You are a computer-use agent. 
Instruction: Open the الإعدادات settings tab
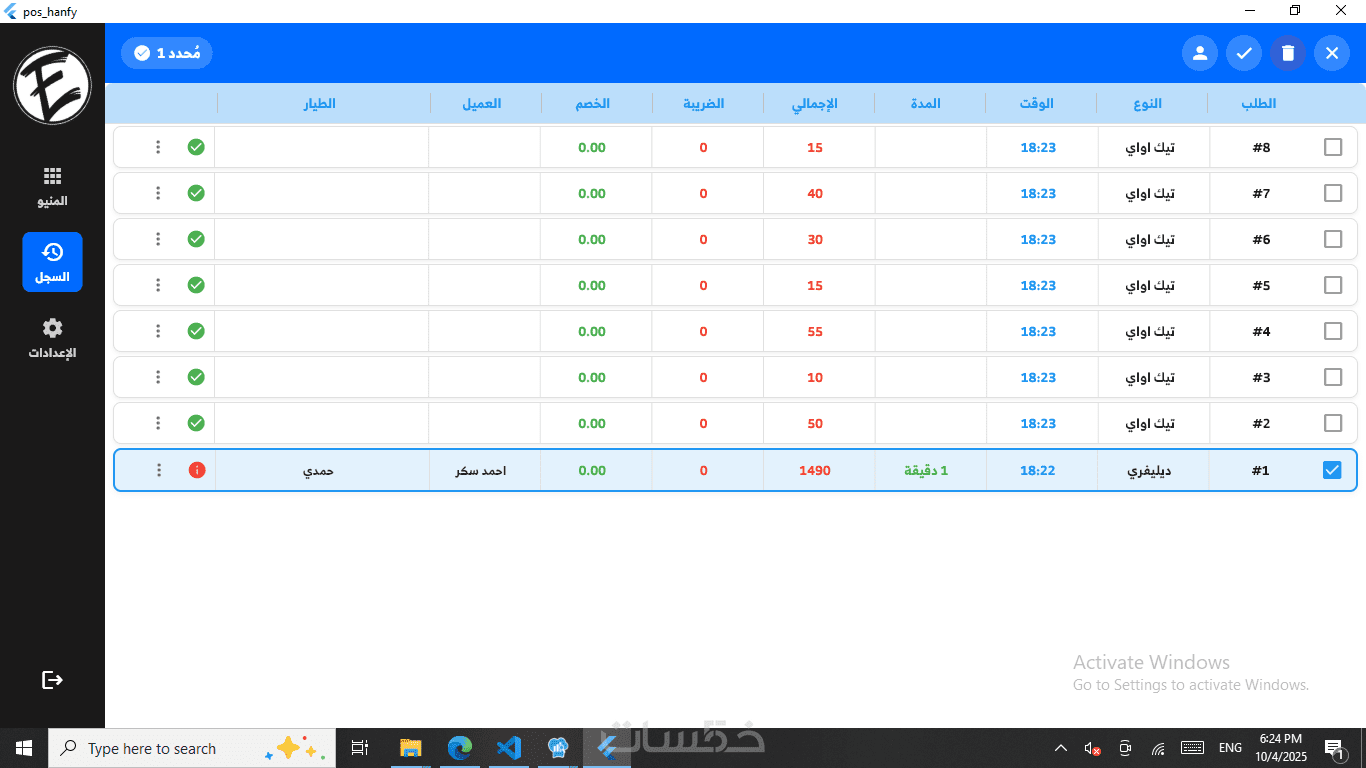point(52,338)
